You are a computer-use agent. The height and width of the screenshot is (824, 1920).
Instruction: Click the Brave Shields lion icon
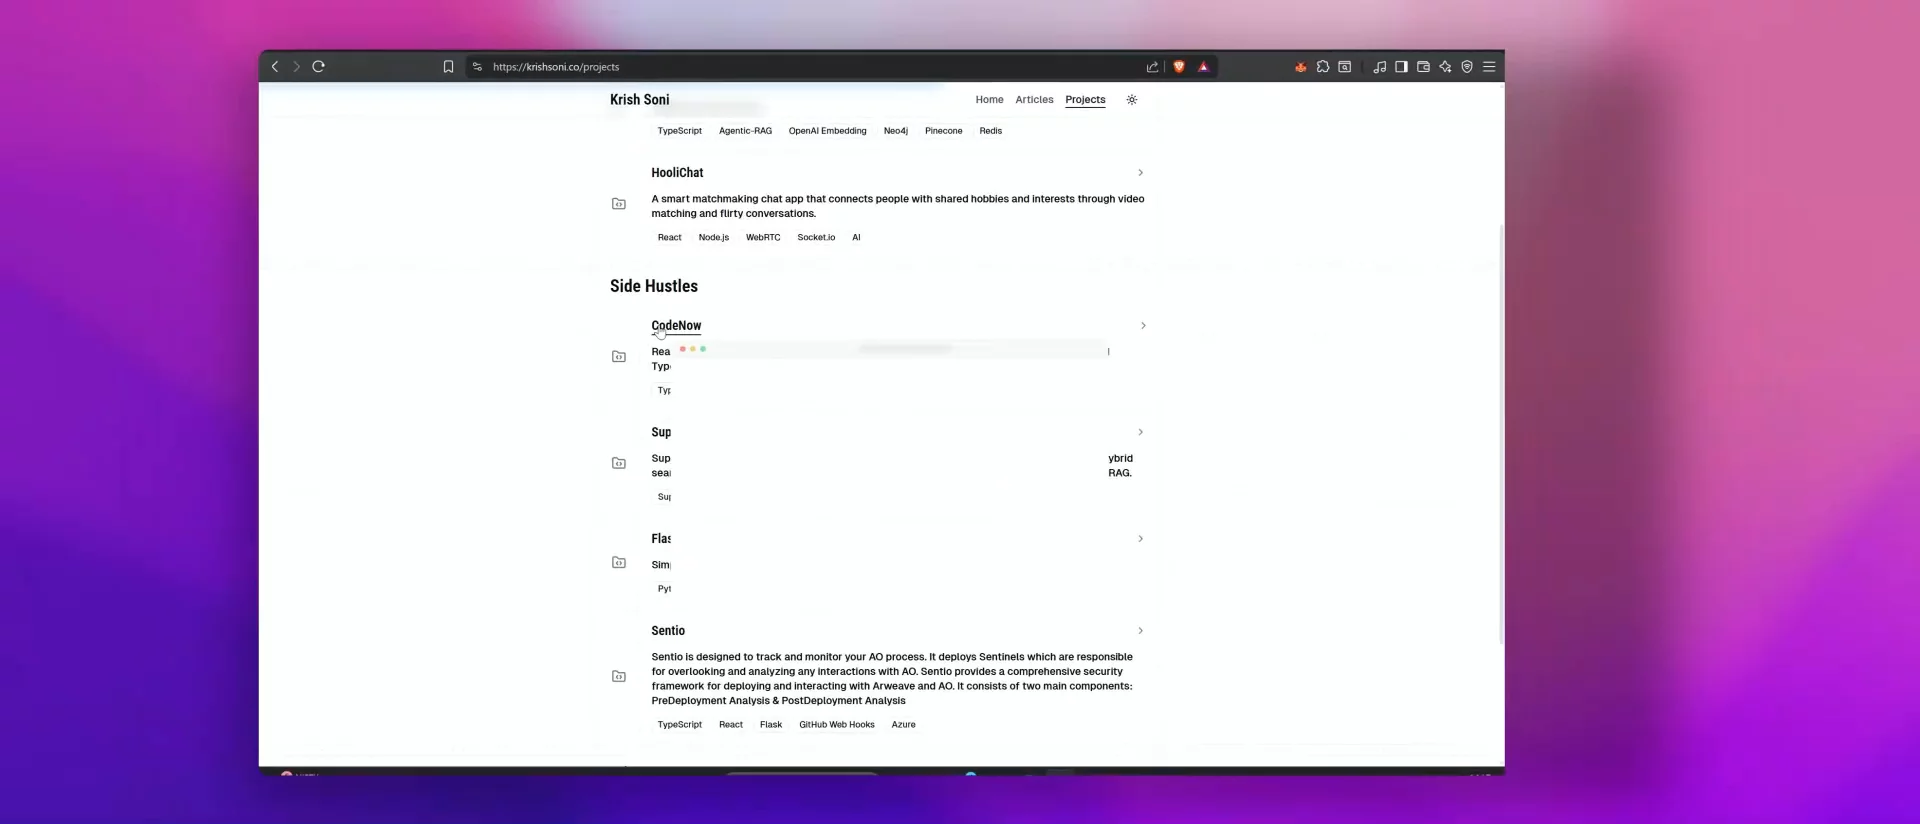coord(1179,67)
